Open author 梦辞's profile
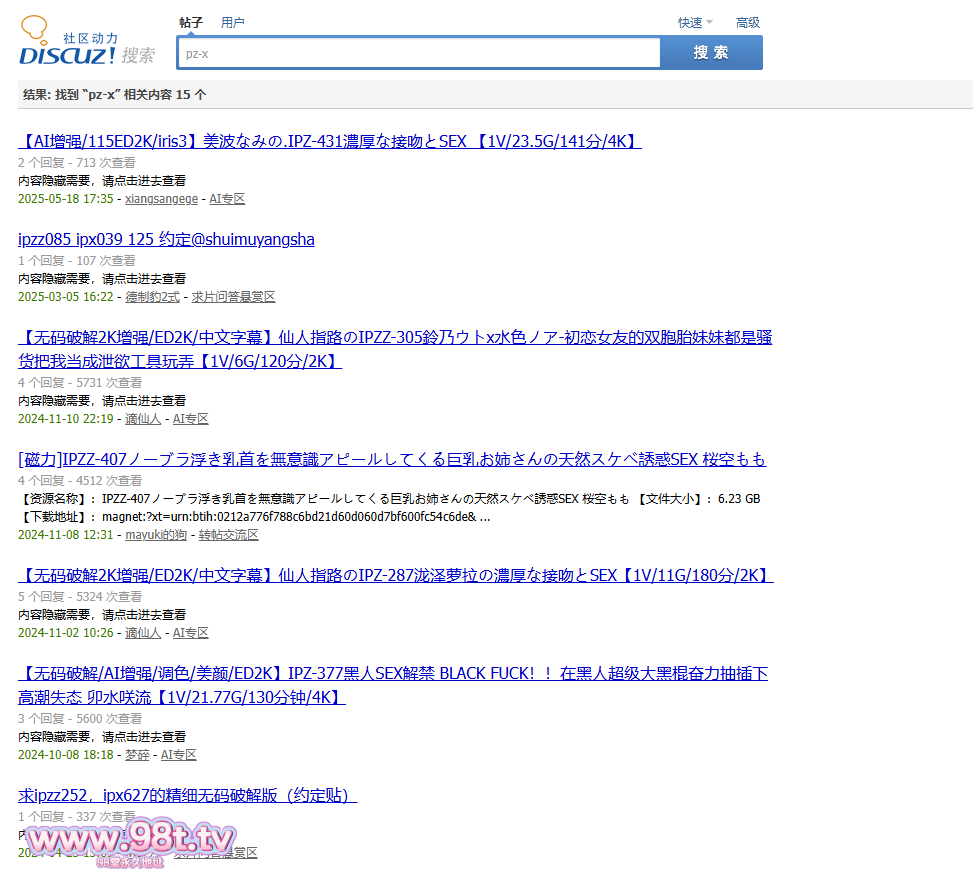The image size is (973, 877). tap(137, 755)
